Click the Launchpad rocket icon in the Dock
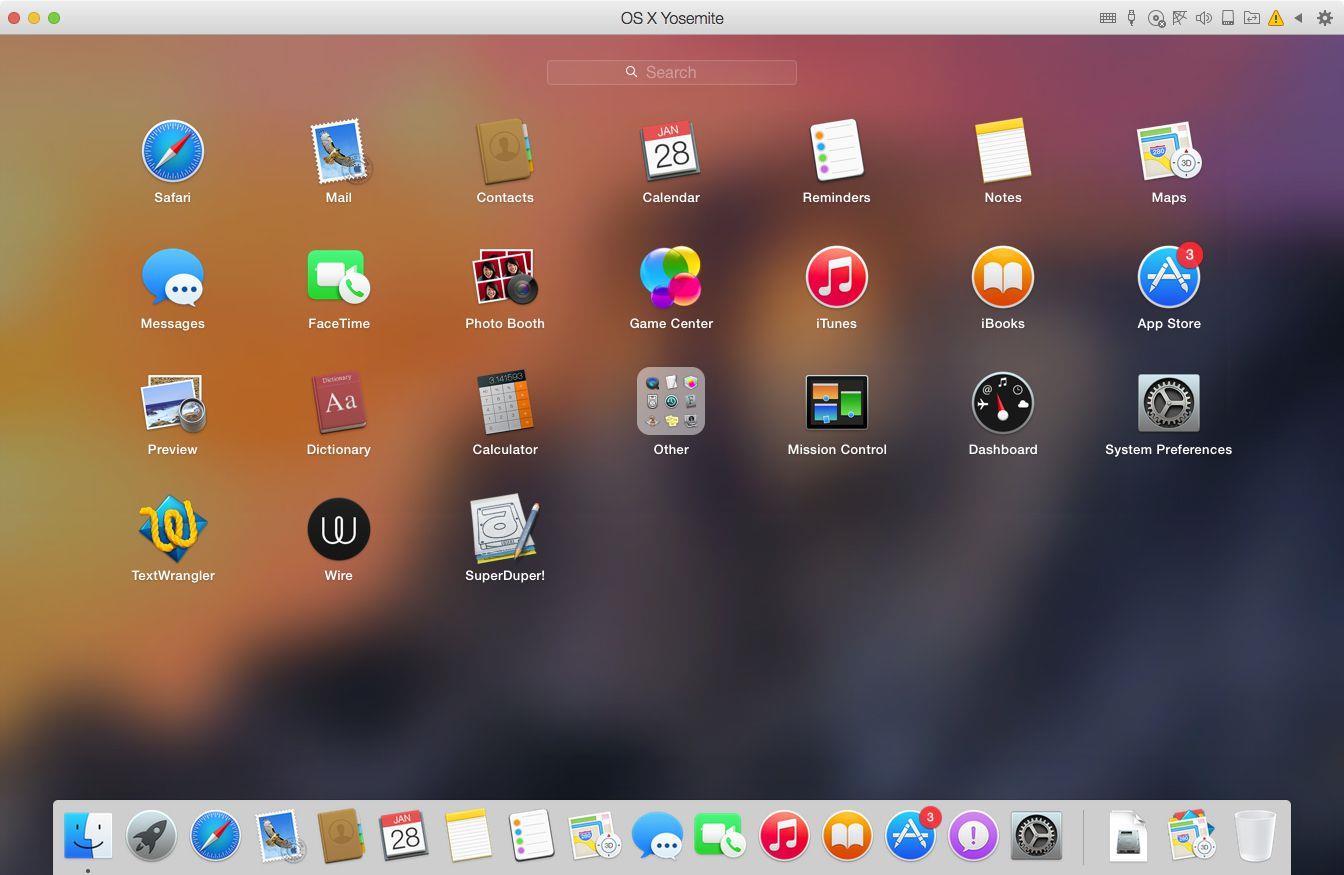This screenshot has height=875, width=1344. coord(151,836)
